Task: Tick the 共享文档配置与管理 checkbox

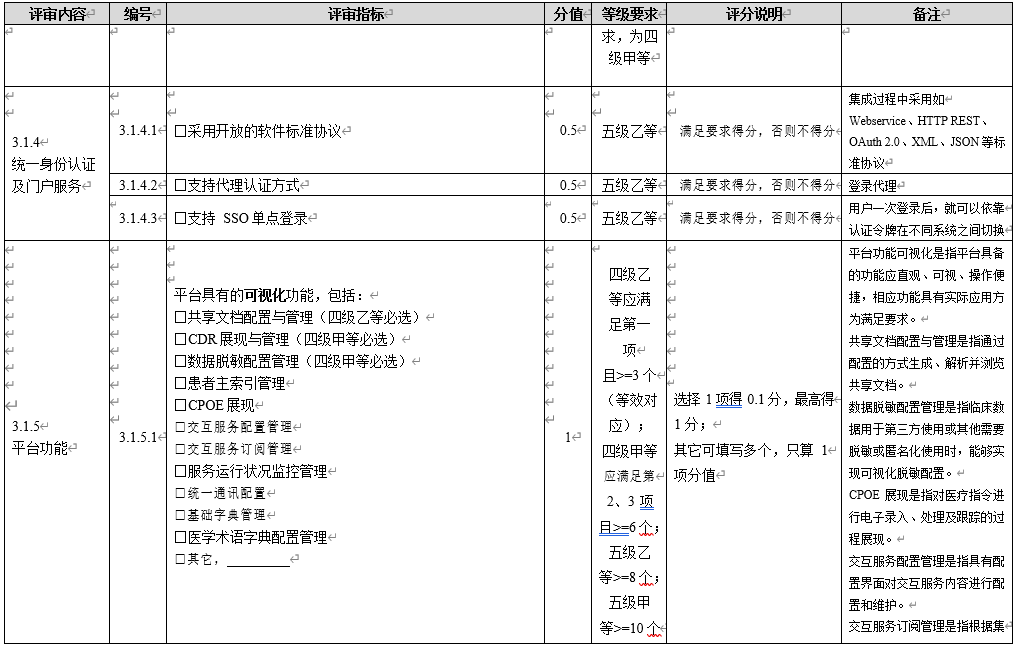Action: [x=180, y=317]
